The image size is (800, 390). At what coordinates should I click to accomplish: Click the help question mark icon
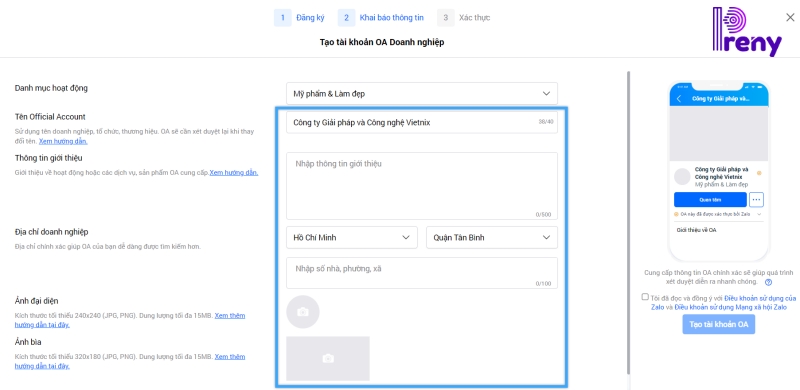click(x=768, y=282)
